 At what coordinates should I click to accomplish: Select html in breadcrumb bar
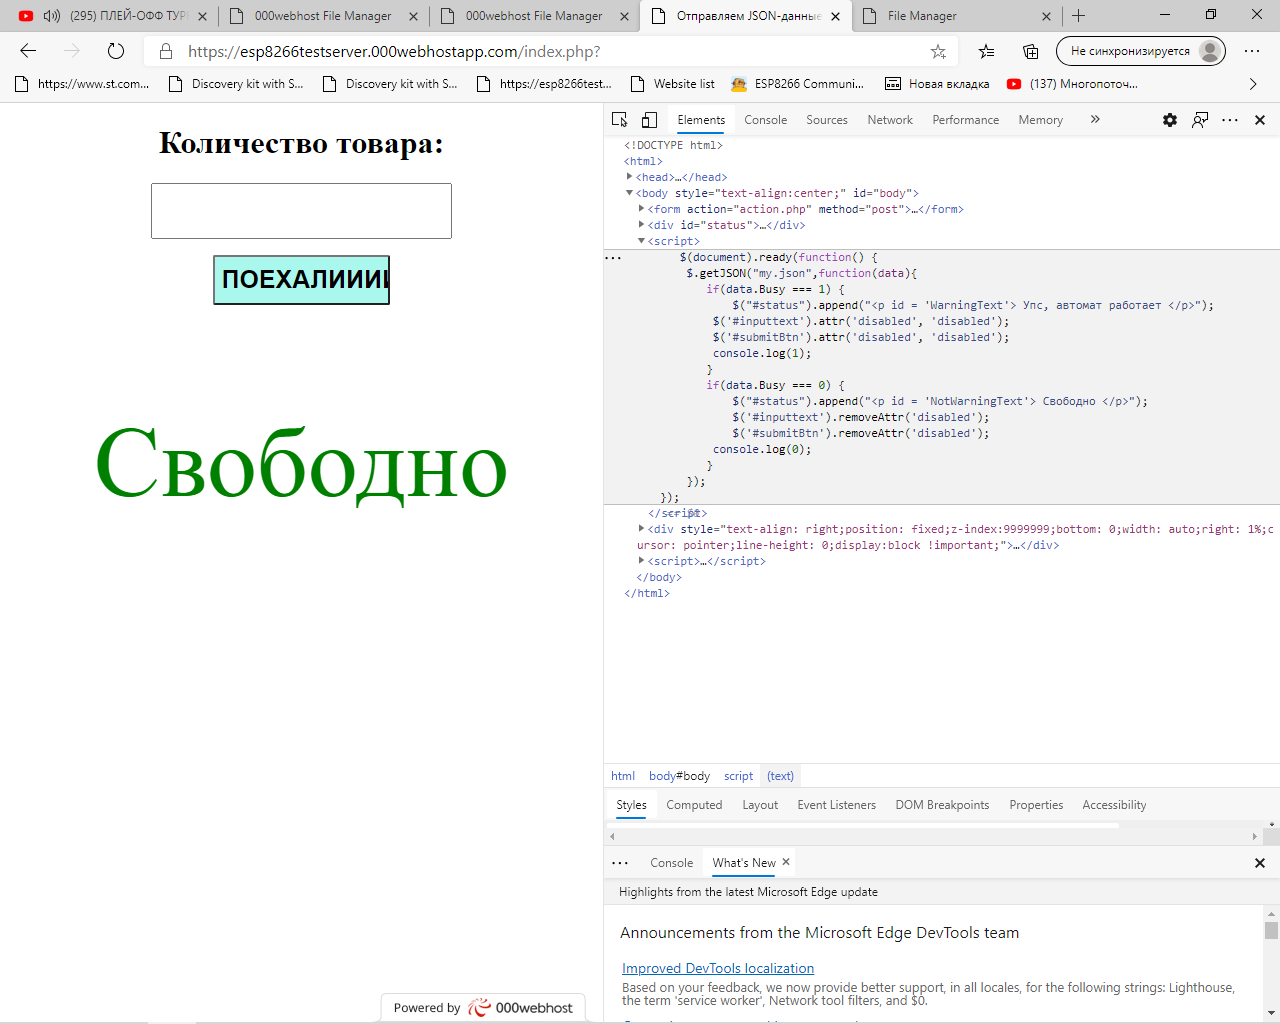tap(623, 776)
